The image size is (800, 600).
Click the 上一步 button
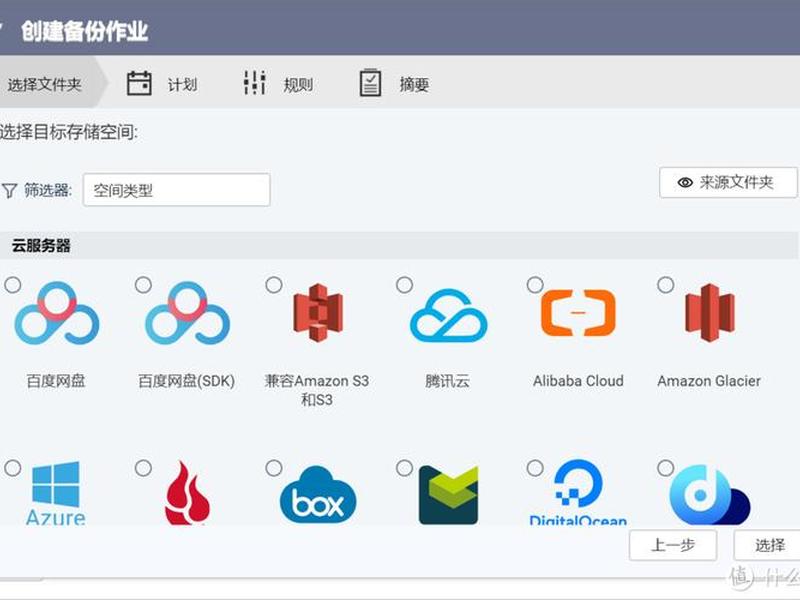(x=673, y=545)
